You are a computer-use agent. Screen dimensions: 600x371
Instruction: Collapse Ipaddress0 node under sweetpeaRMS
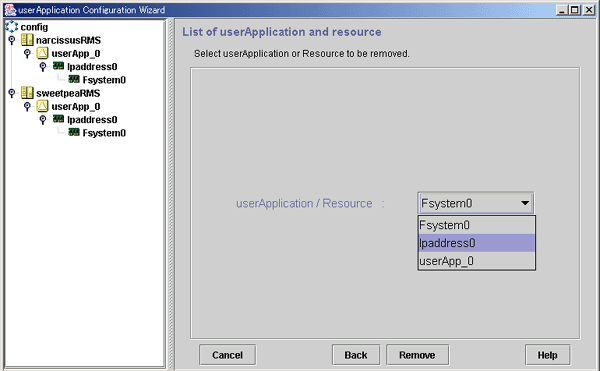43,120
